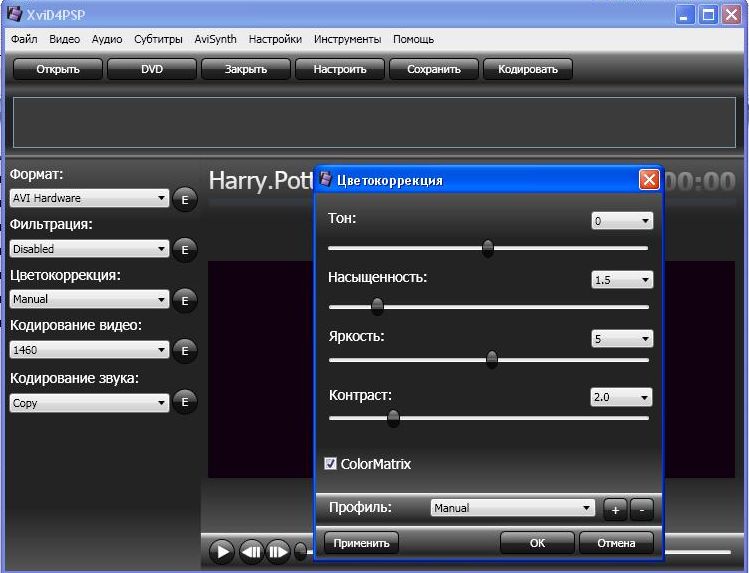Click the Тон slider handle
Screen dimensions: 749x573
(488, 248)
